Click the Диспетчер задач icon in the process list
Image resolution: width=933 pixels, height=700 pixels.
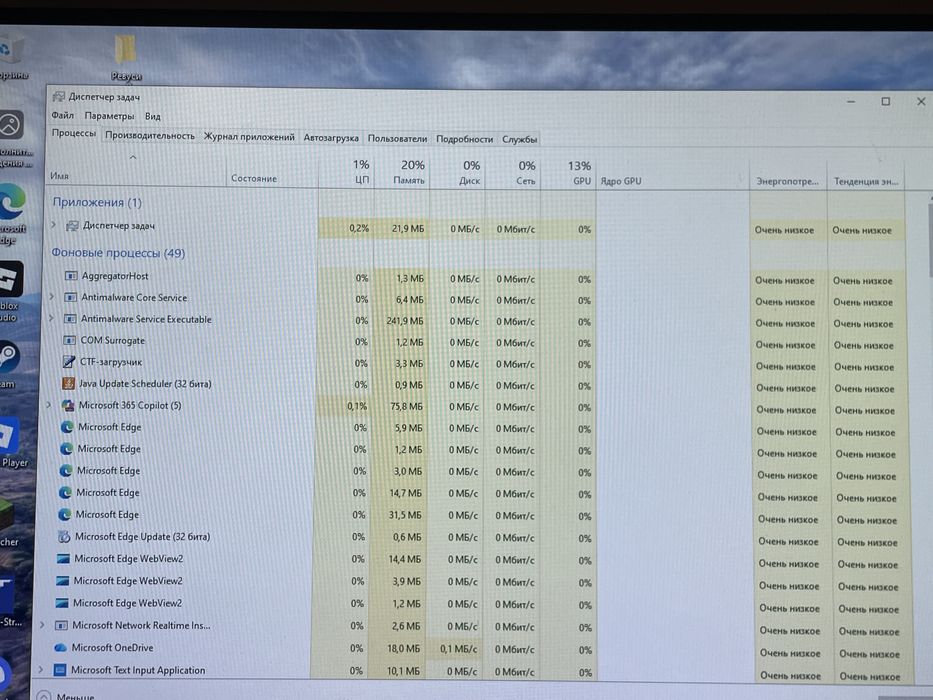[x=72, y=226]
